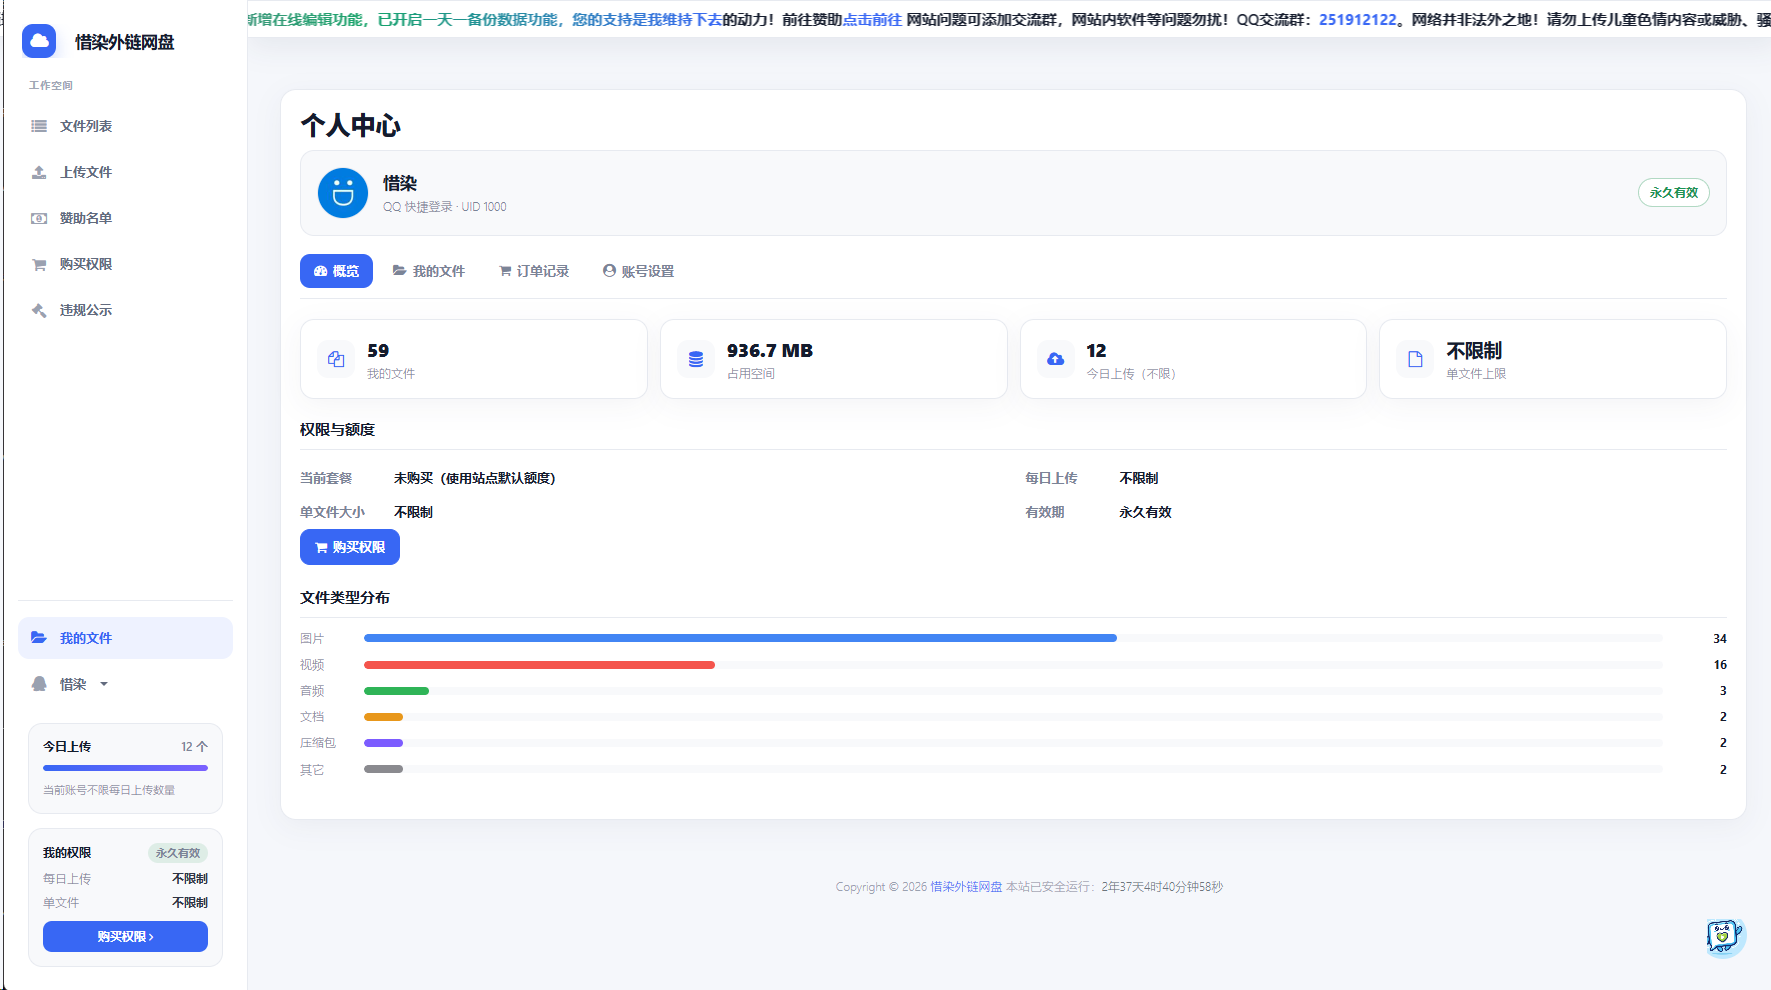Click the 文件列表 list icon in sidebar
1771x990 pixels.
coord(39,126)
